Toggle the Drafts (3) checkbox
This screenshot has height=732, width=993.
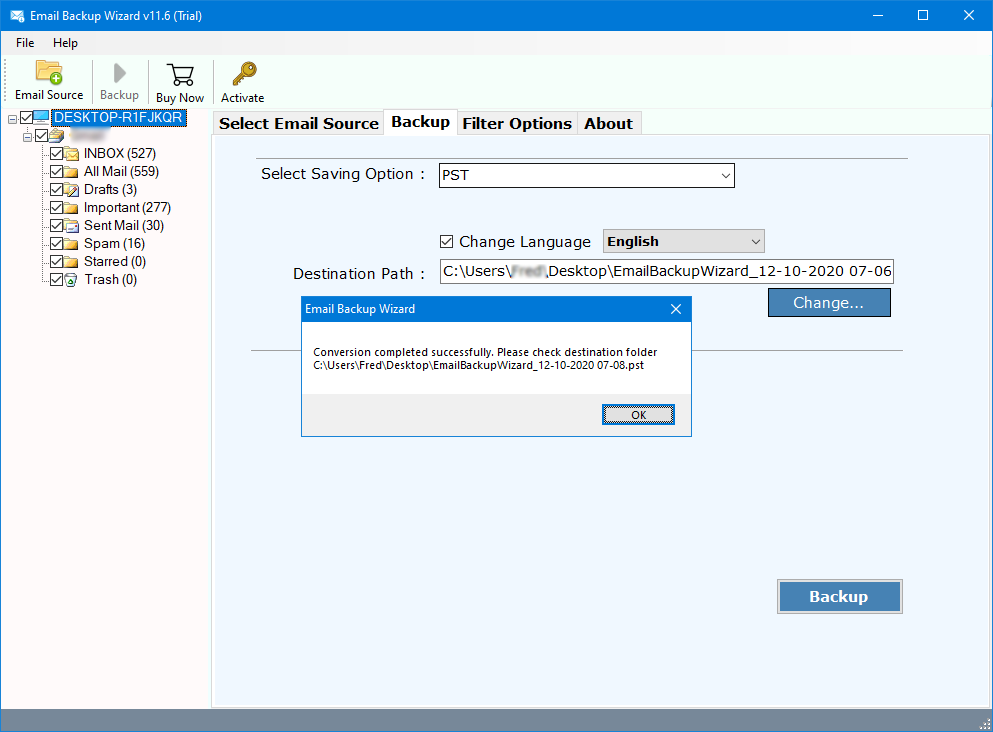coord(56,190)
